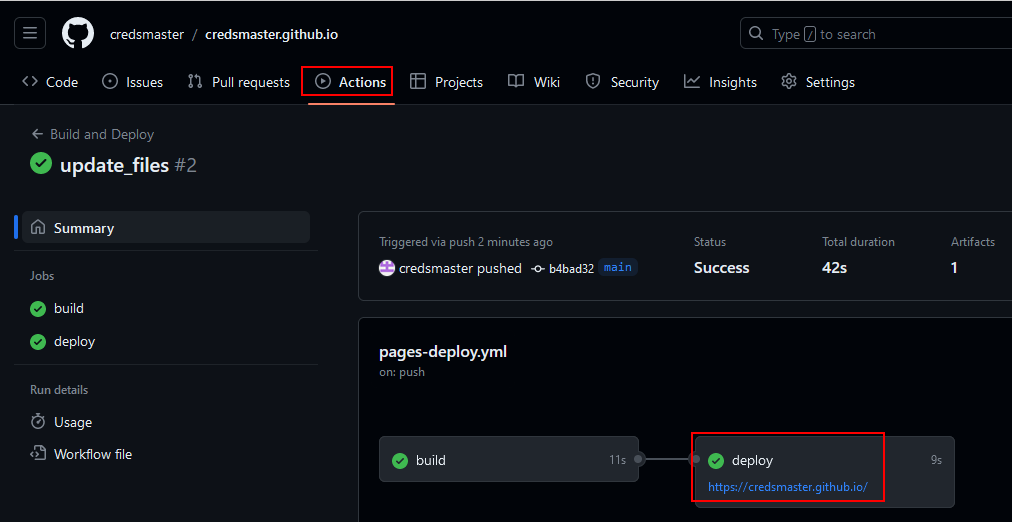Click the artifacts count 1
The width and height of the screenshot is (1012, 522).
click(954, 268)
